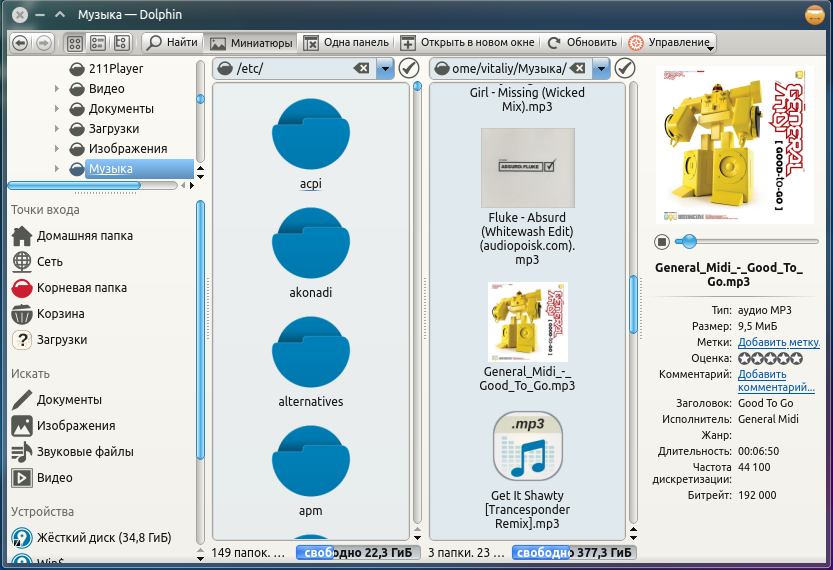The width and height of the screenshot is (833, 570).
Task: Switch to Details view mode
Action: coord(122,43)
